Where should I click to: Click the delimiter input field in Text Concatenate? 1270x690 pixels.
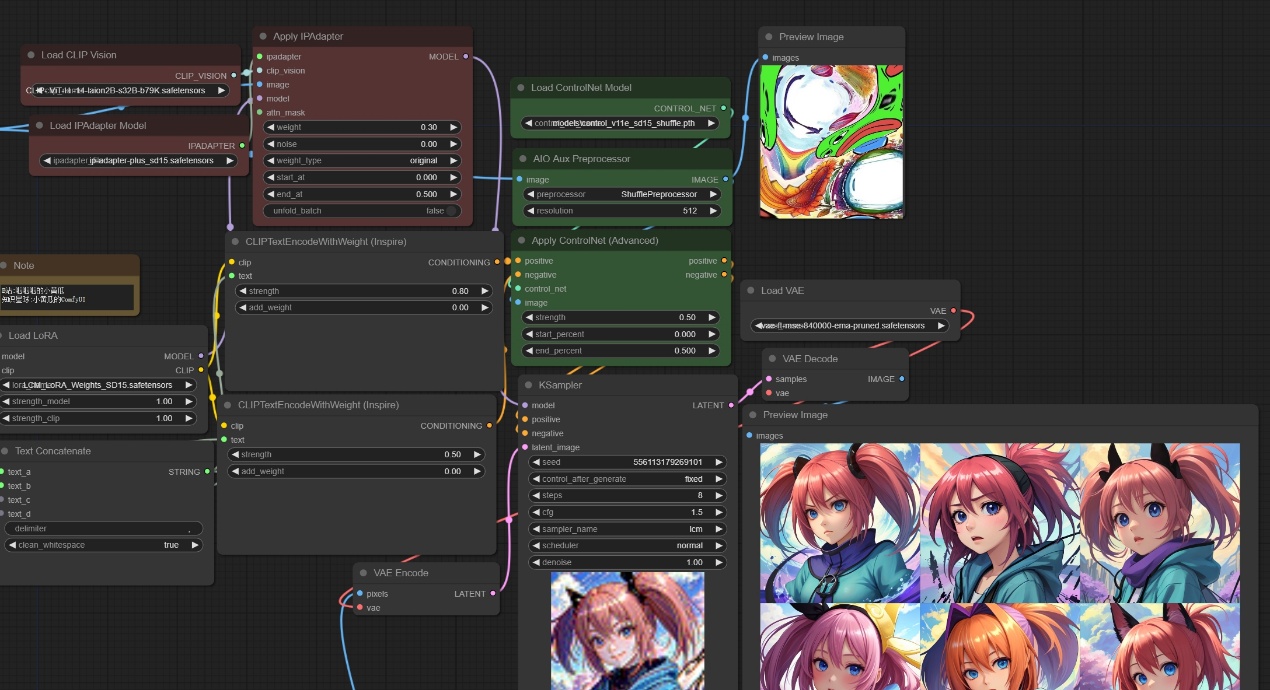click(104, 528)
